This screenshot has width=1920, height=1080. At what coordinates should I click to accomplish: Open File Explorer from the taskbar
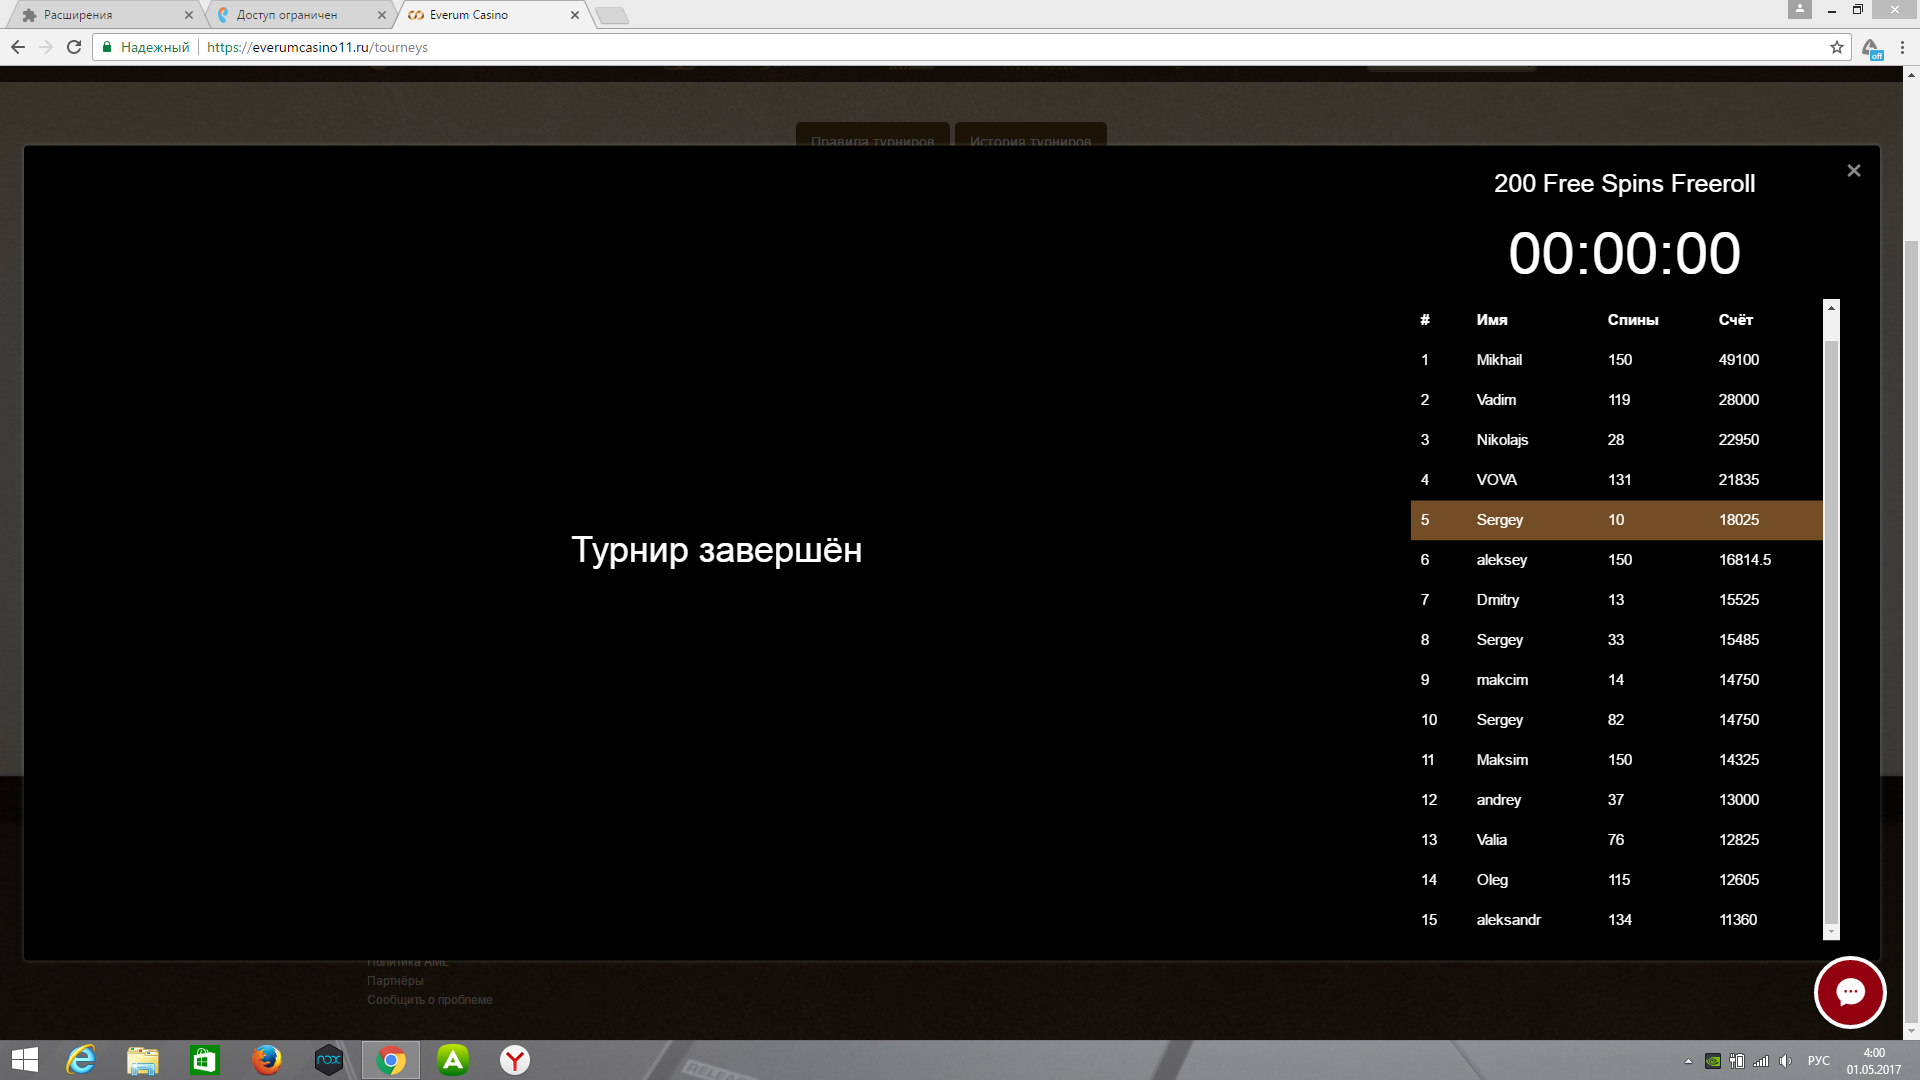[143, 1060]
